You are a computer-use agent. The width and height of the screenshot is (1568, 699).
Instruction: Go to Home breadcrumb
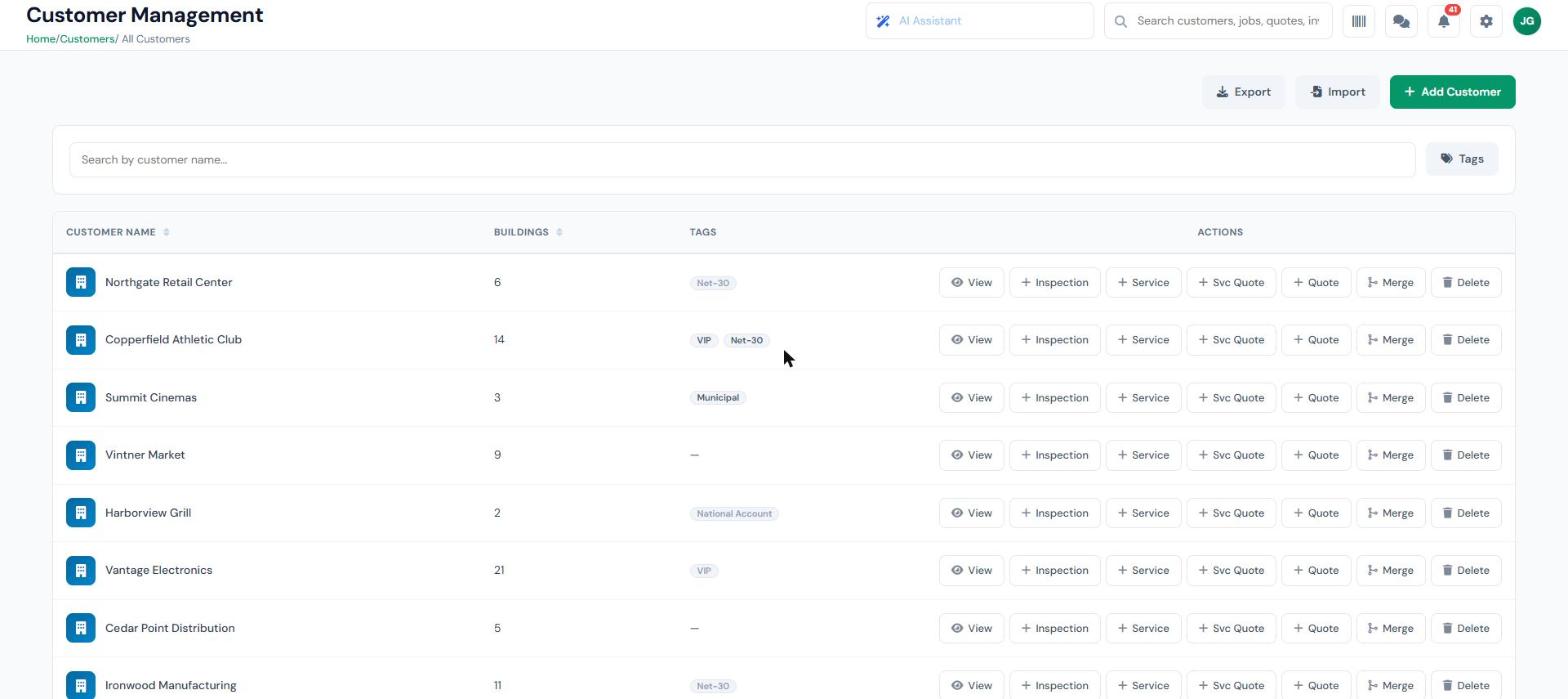(40, 39)
